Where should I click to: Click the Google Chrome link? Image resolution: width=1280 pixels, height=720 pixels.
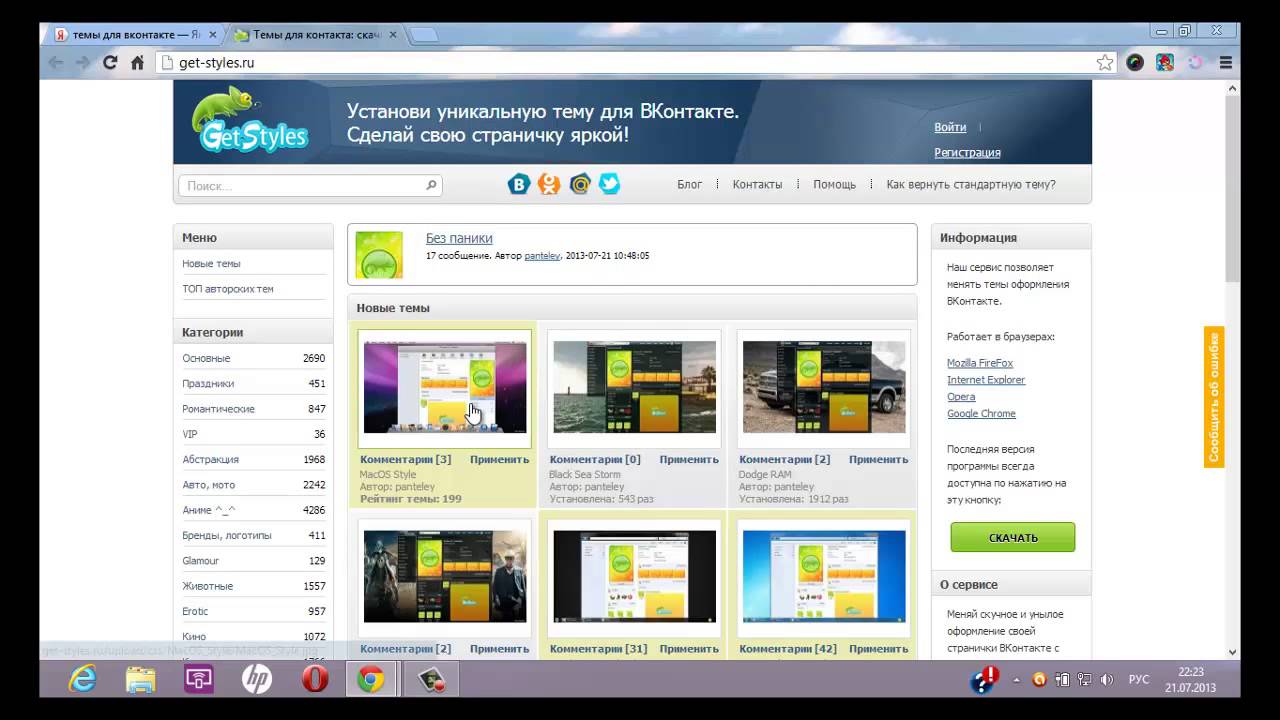[x=981, y=414]
